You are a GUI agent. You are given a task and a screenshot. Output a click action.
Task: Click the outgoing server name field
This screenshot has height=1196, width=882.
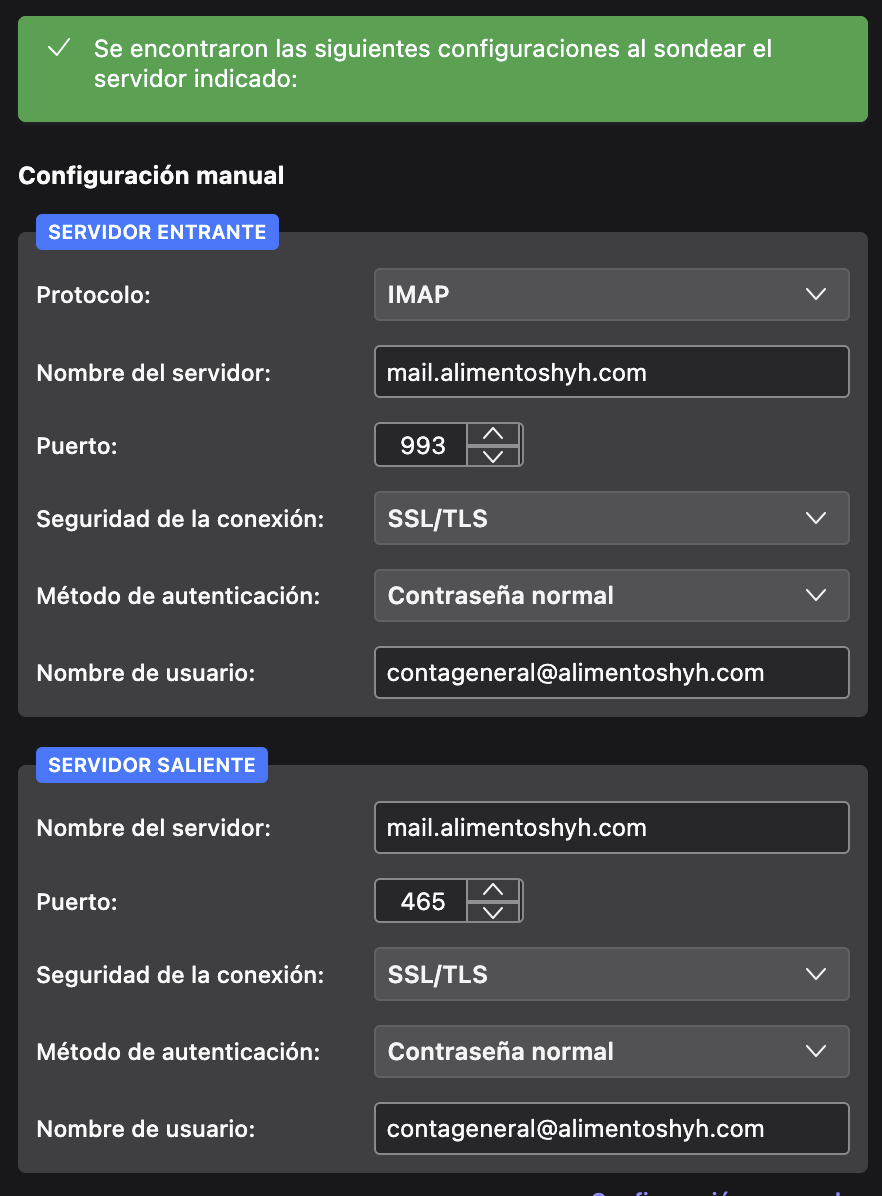point(611,828)
